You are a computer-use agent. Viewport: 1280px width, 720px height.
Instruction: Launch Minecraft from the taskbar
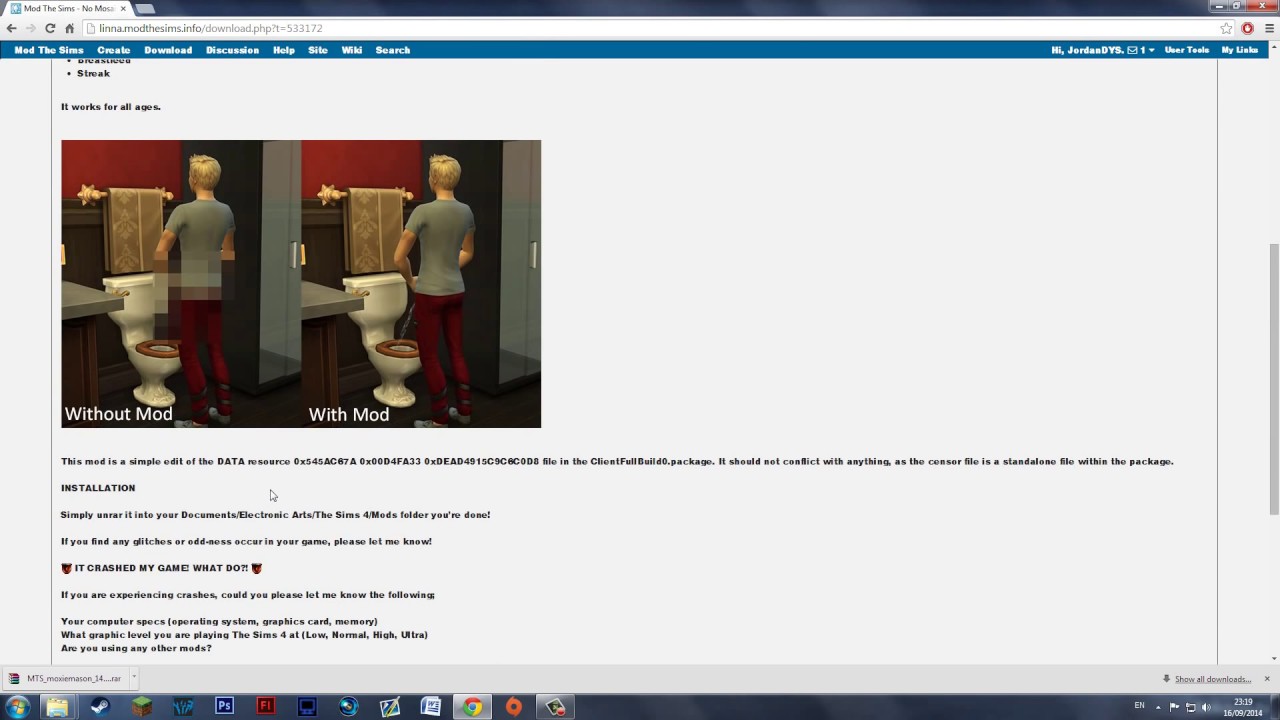point(142,707)
